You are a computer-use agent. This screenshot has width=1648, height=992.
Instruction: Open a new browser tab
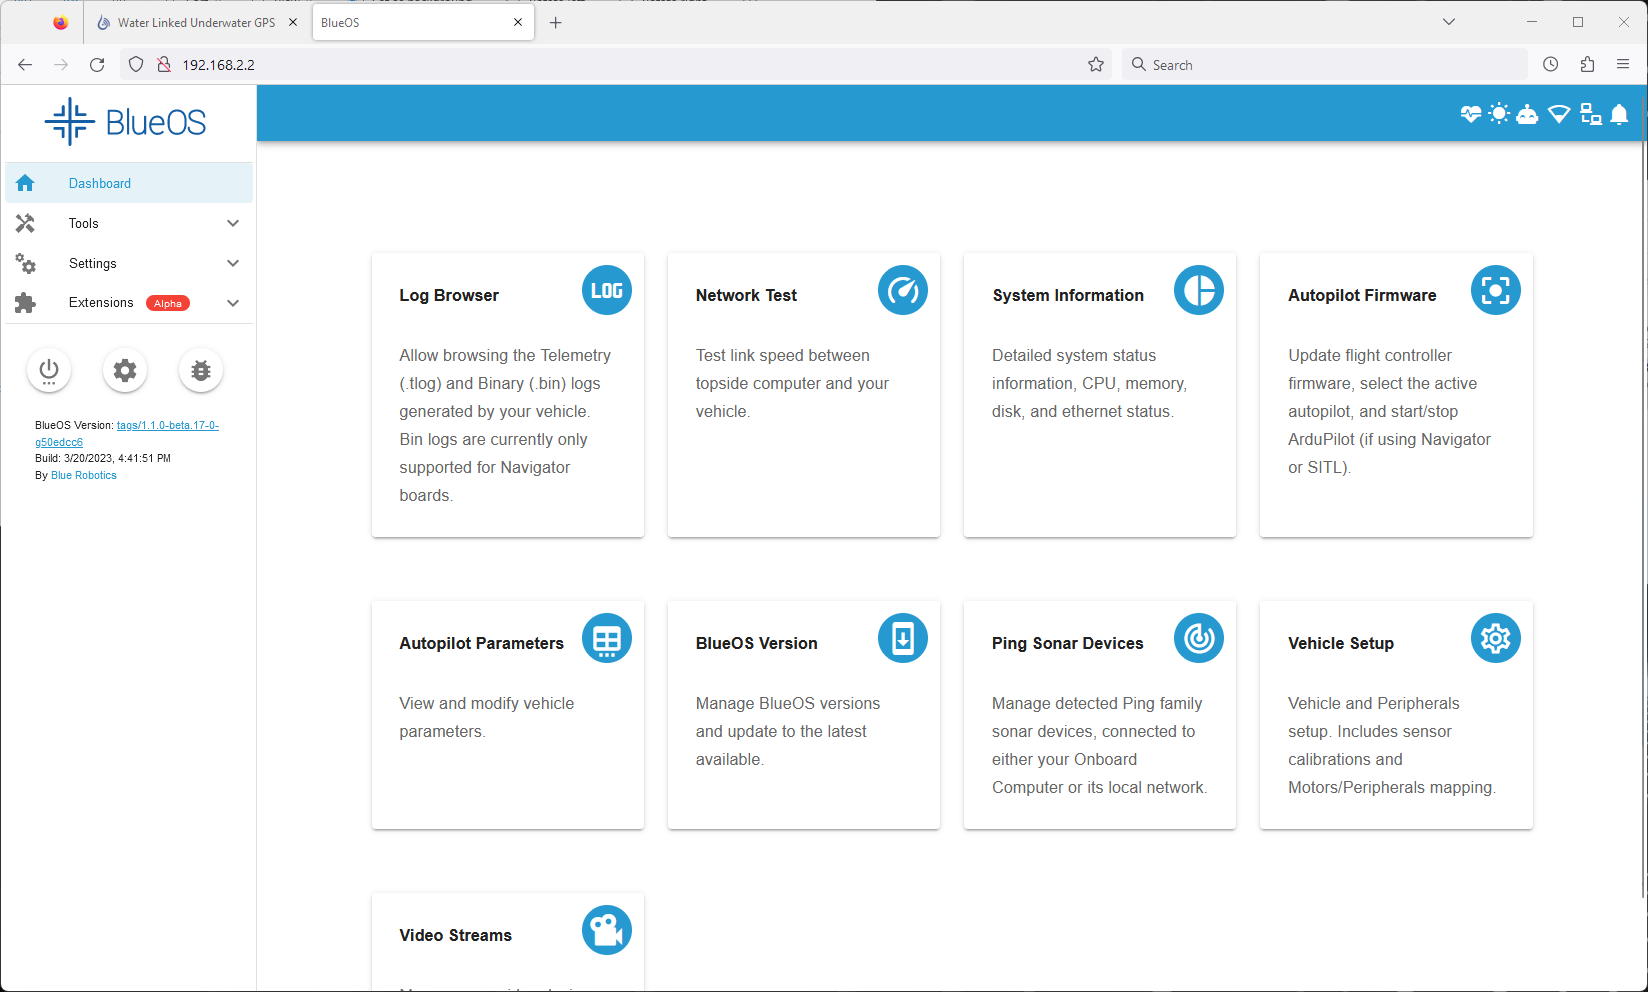coord(556,22)
